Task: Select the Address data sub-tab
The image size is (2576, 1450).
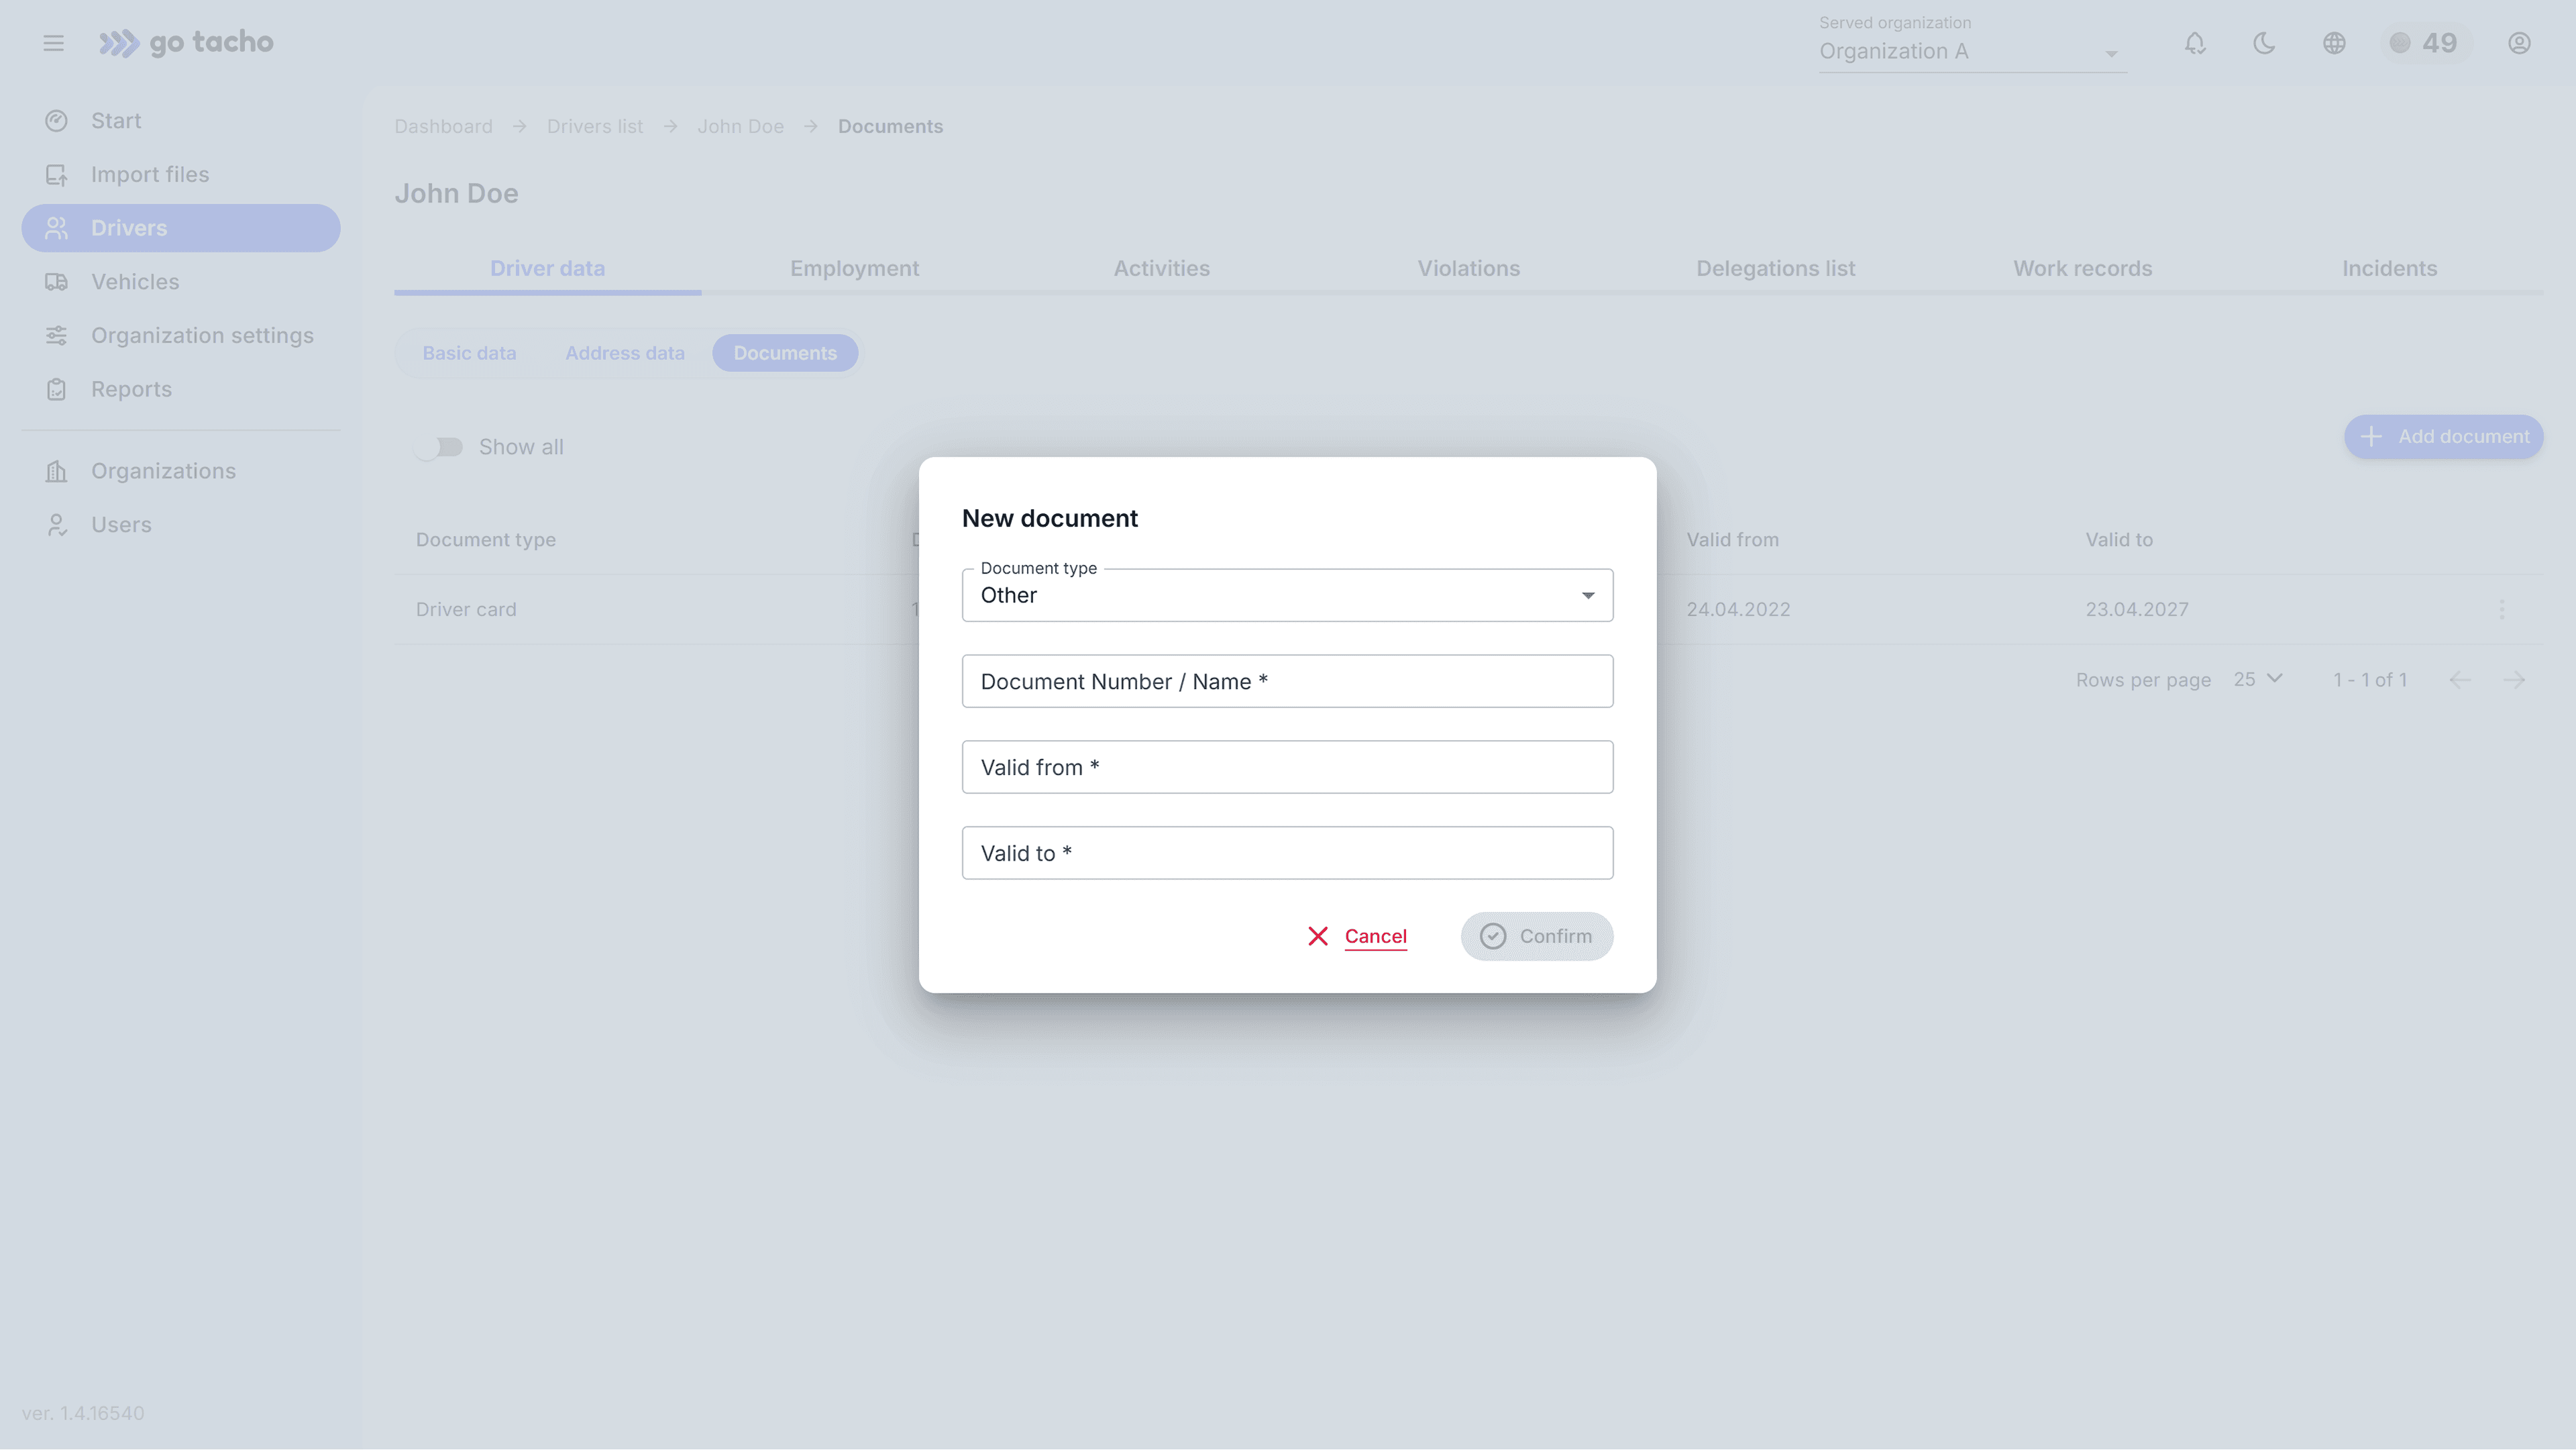Action: pyautogui.click(x=624, y=353)
